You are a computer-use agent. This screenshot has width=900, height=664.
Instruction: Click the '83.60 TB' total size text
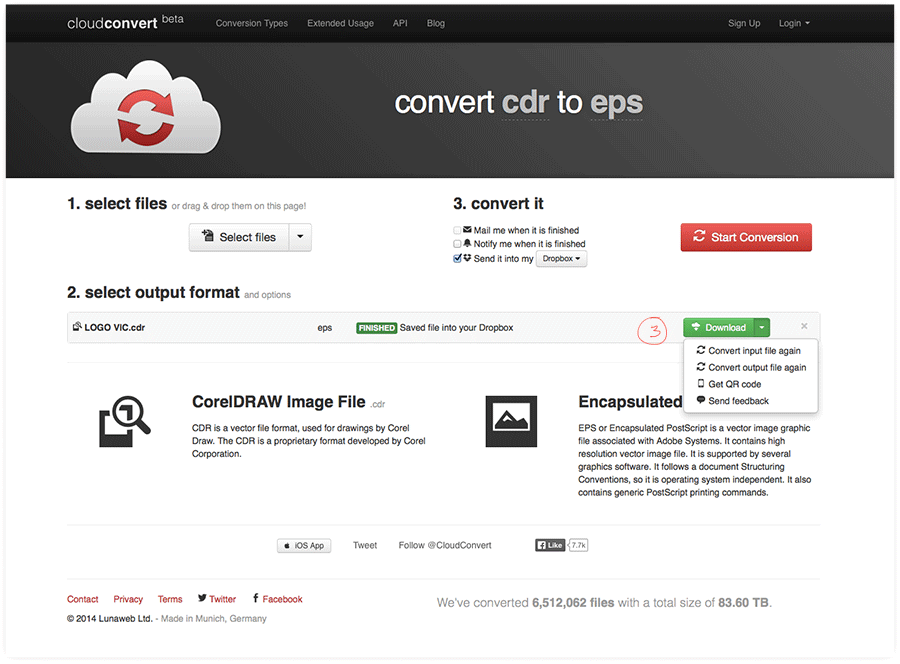743,603
